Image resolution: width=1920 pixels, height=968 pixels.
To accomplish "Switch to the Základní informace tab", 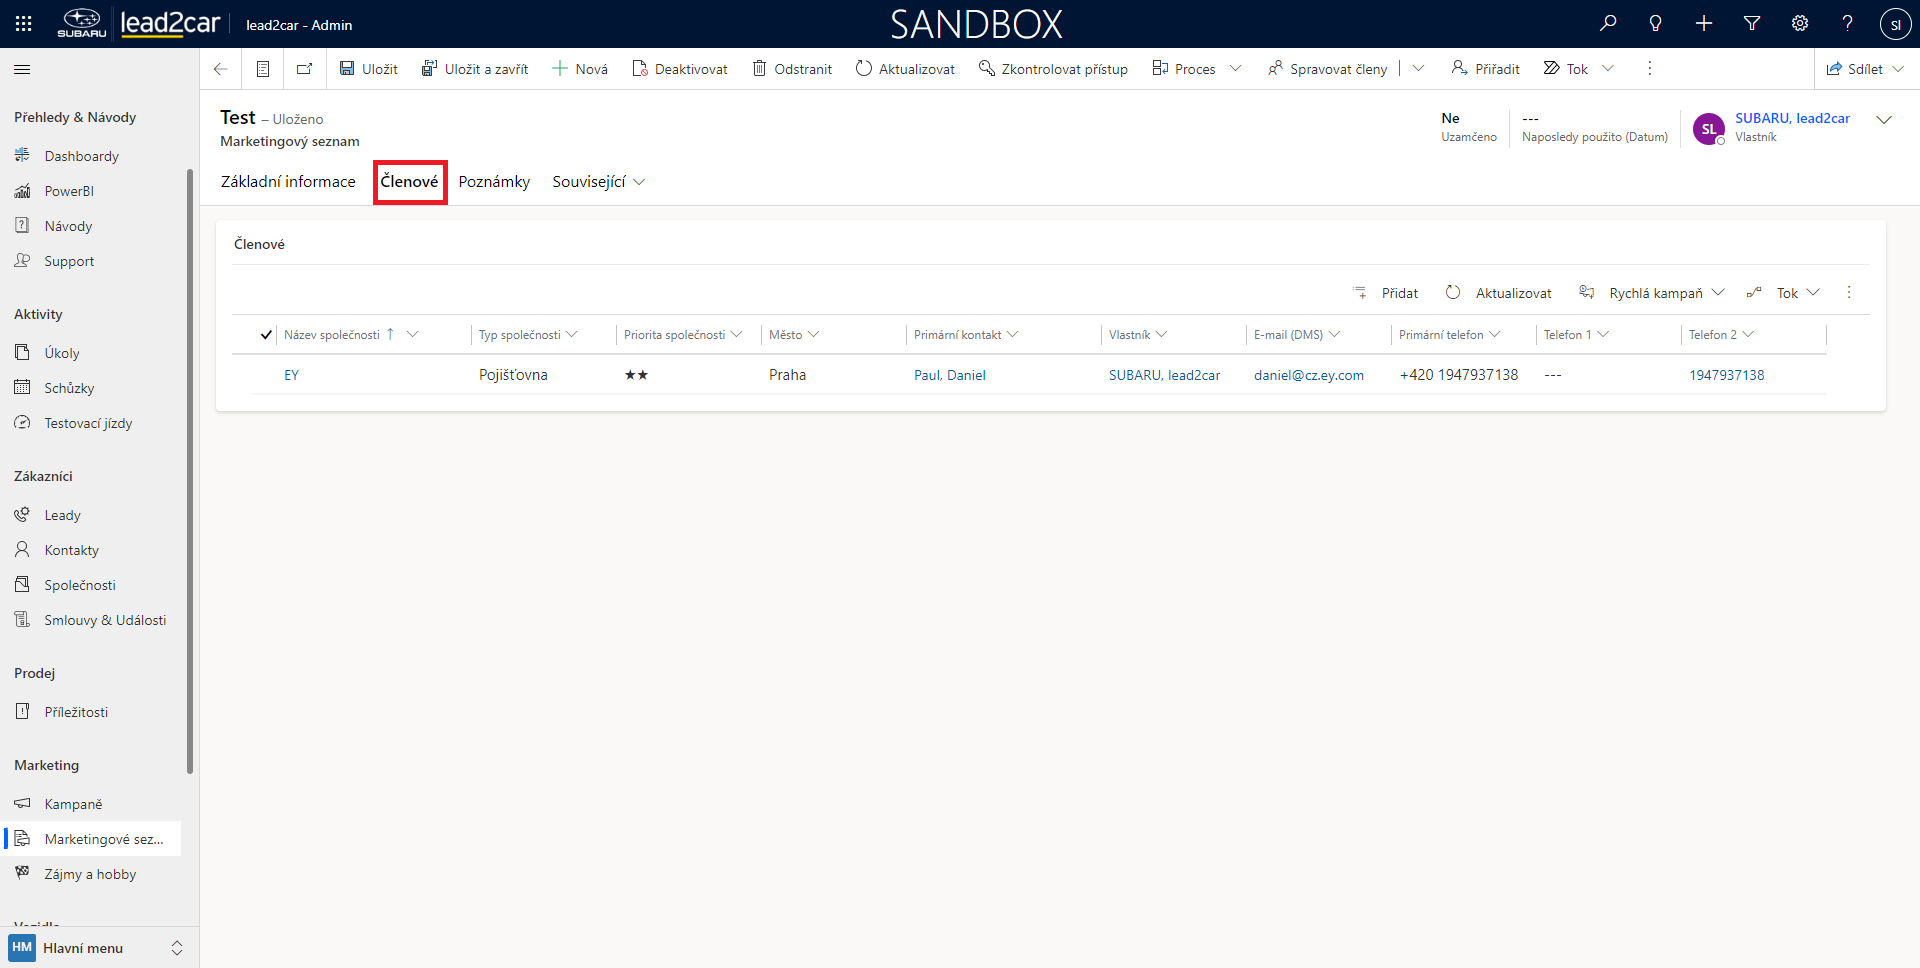I will (288, 182).
